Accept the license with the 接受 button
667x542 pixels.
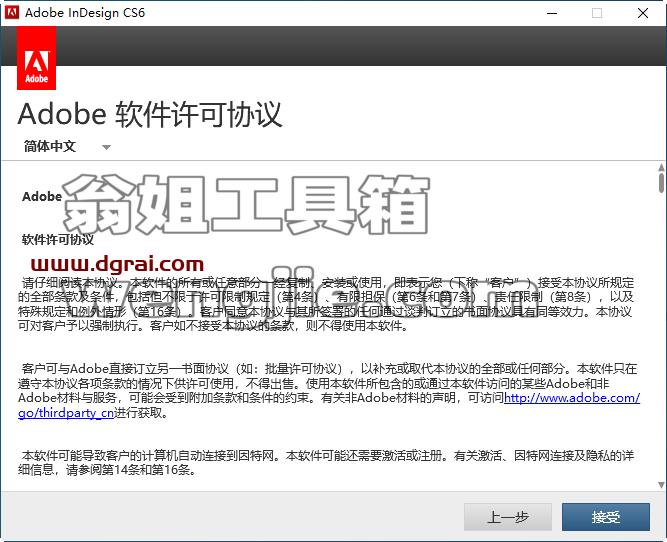click(606, 517)
